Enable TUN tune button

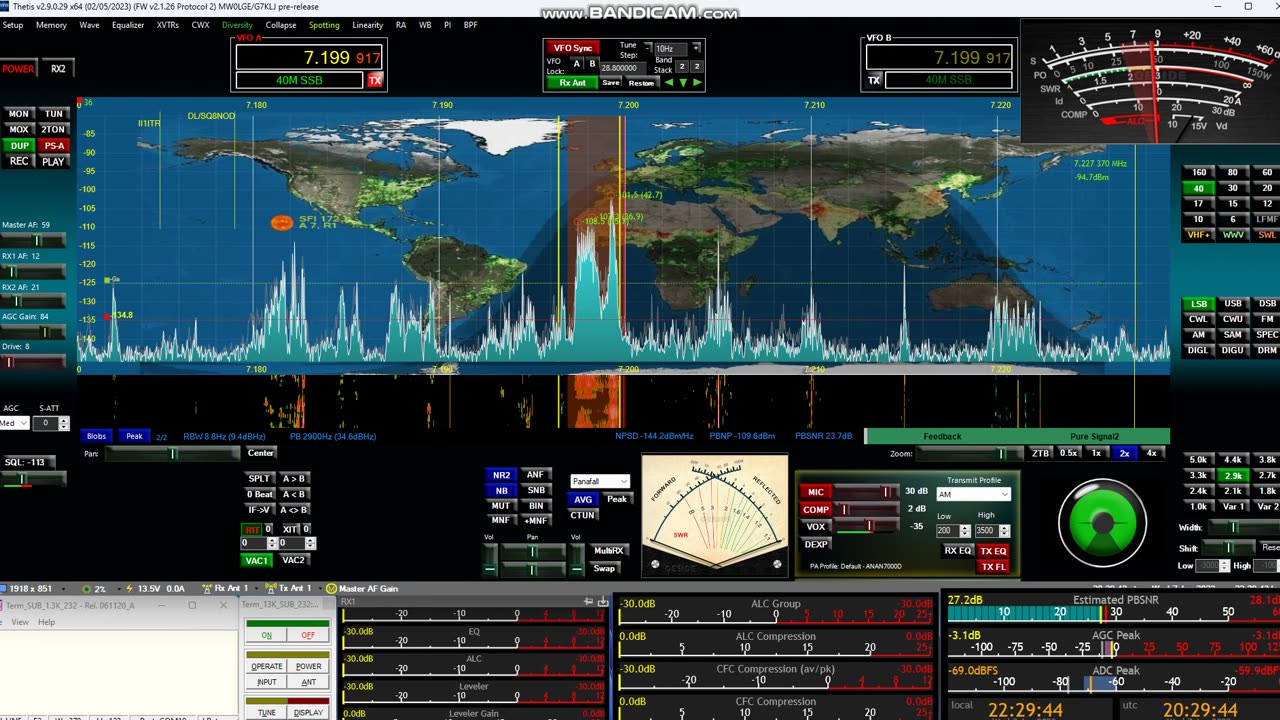coord(53,114)
